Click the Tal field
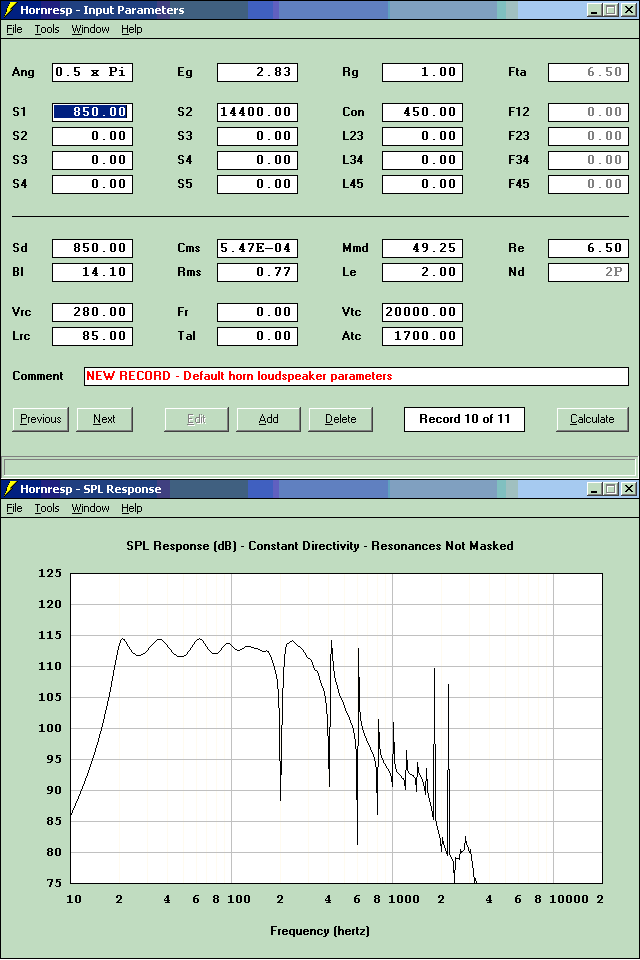The width and height of the screenshot is (640, 960). tap(257, 336)
